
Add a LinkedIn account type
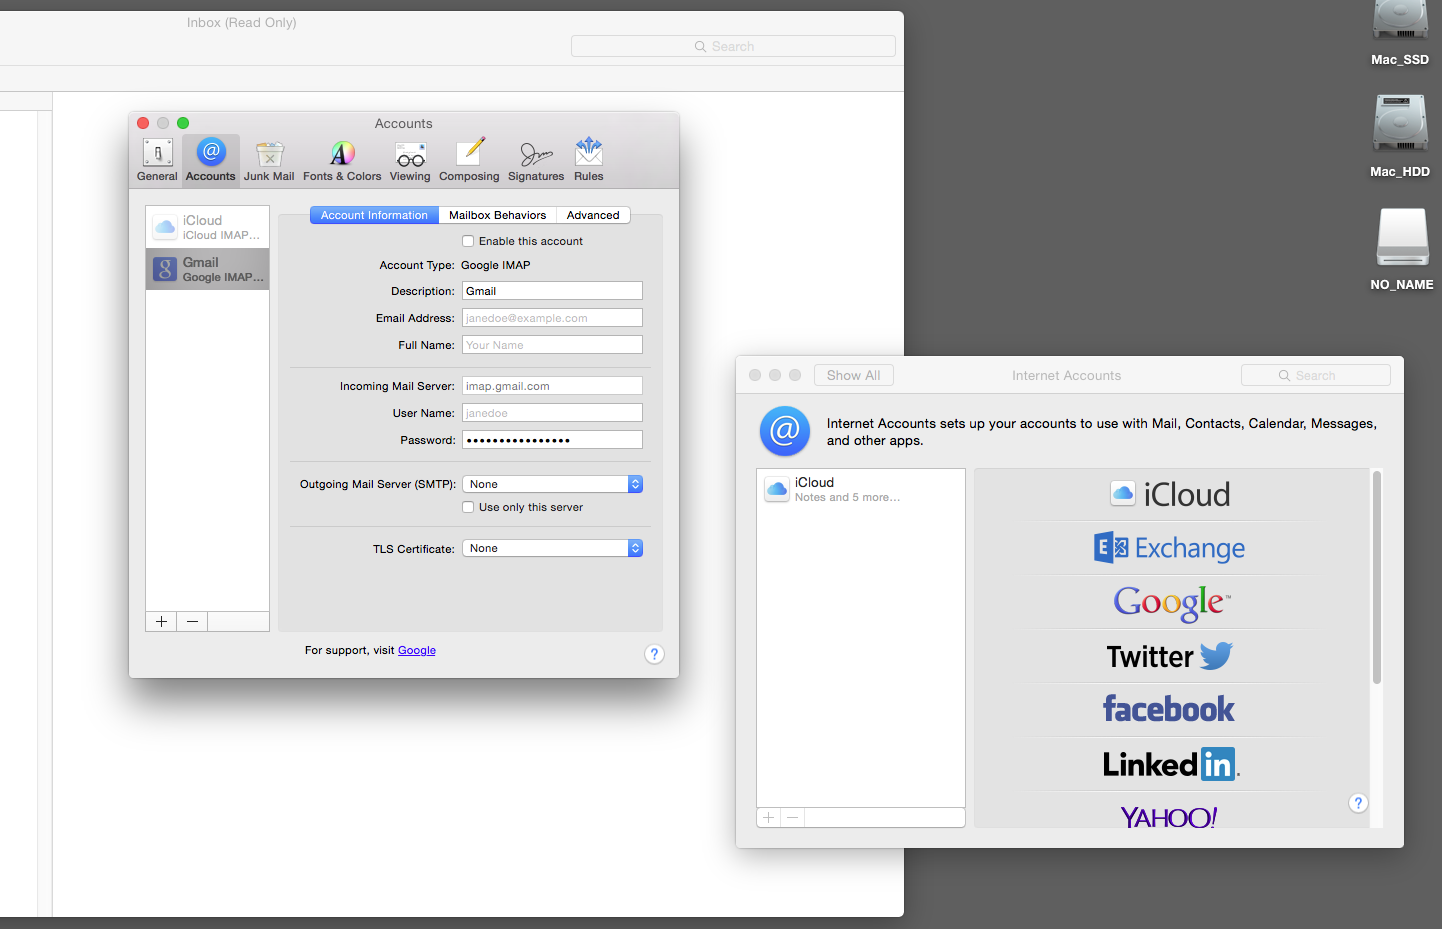coord(1171,764)
